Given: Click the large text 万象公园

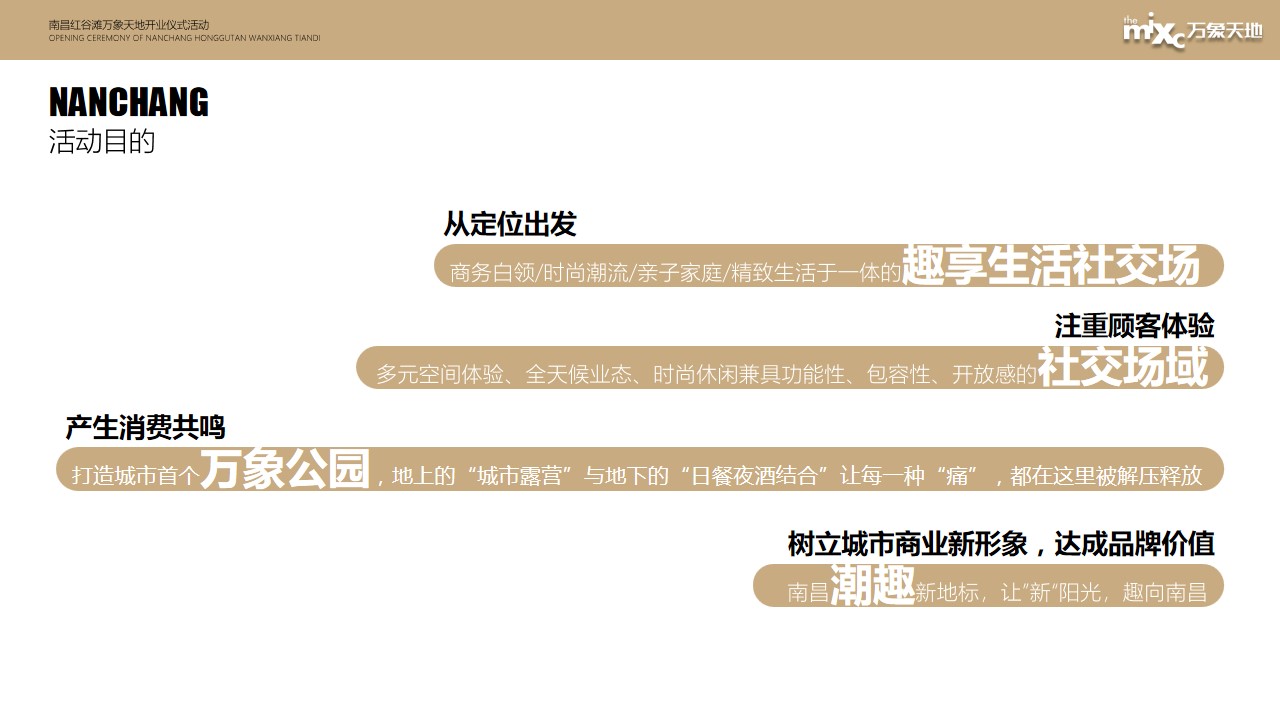Looking at the screenshot, I should (x=286, y=469).
